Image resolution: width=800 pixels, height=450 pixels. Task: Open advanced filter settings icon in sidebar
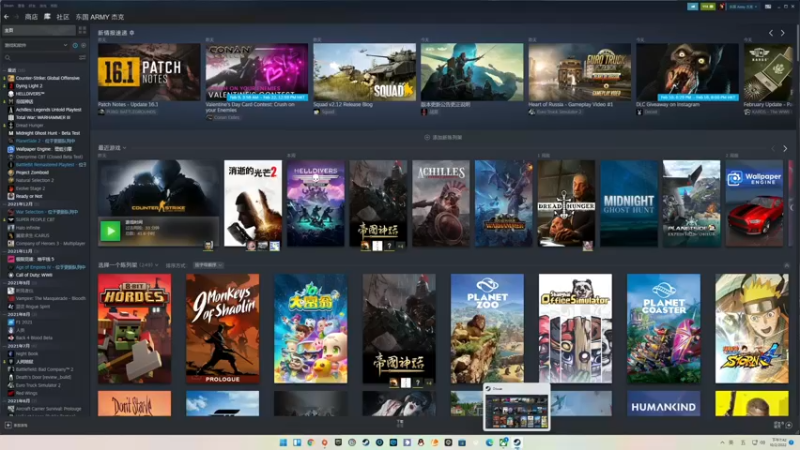coord(82,58)
